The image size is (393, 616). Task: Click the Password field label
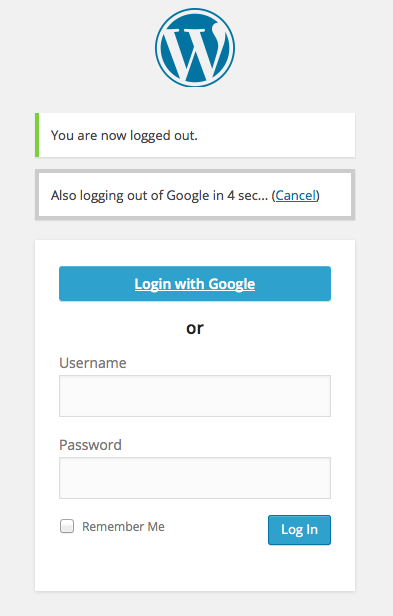click(x=90, y=445)
